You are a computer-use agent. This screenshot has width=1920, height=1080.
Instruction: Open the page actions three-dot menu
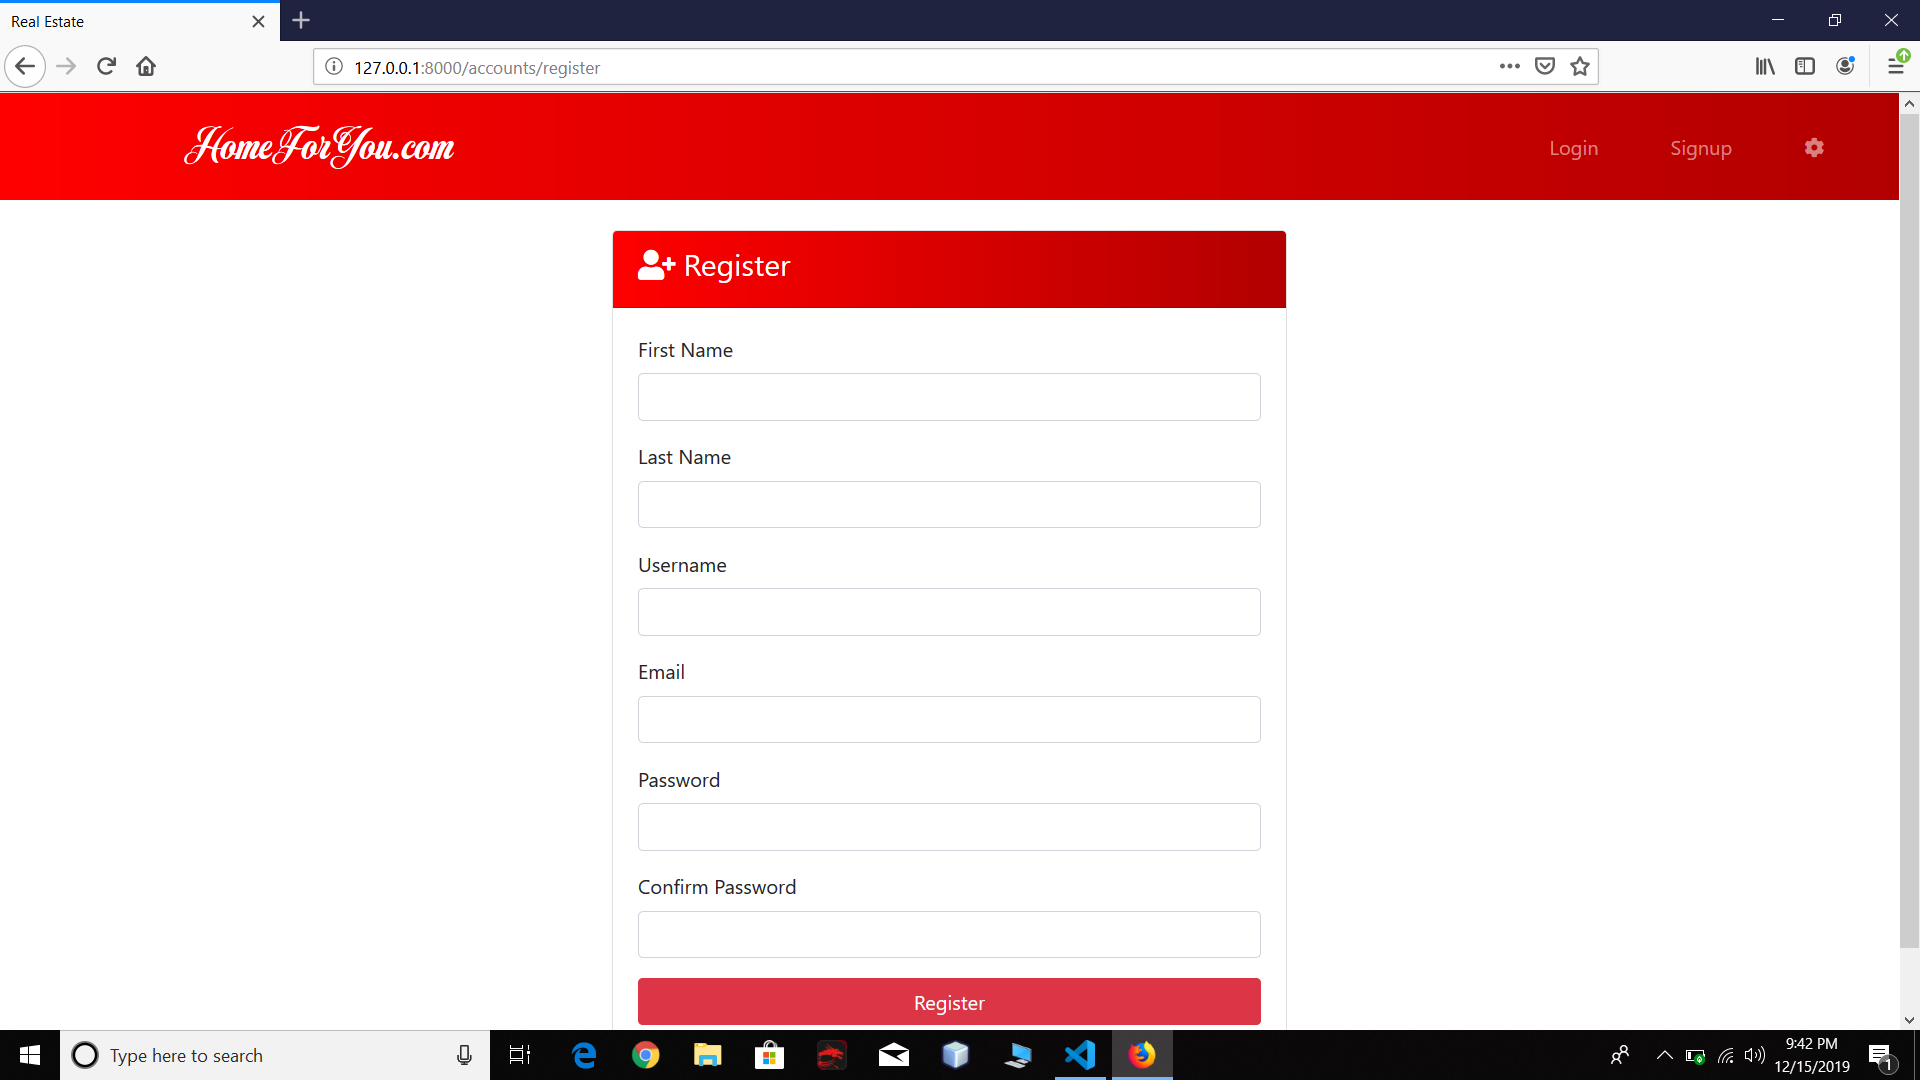point(1510,67)
